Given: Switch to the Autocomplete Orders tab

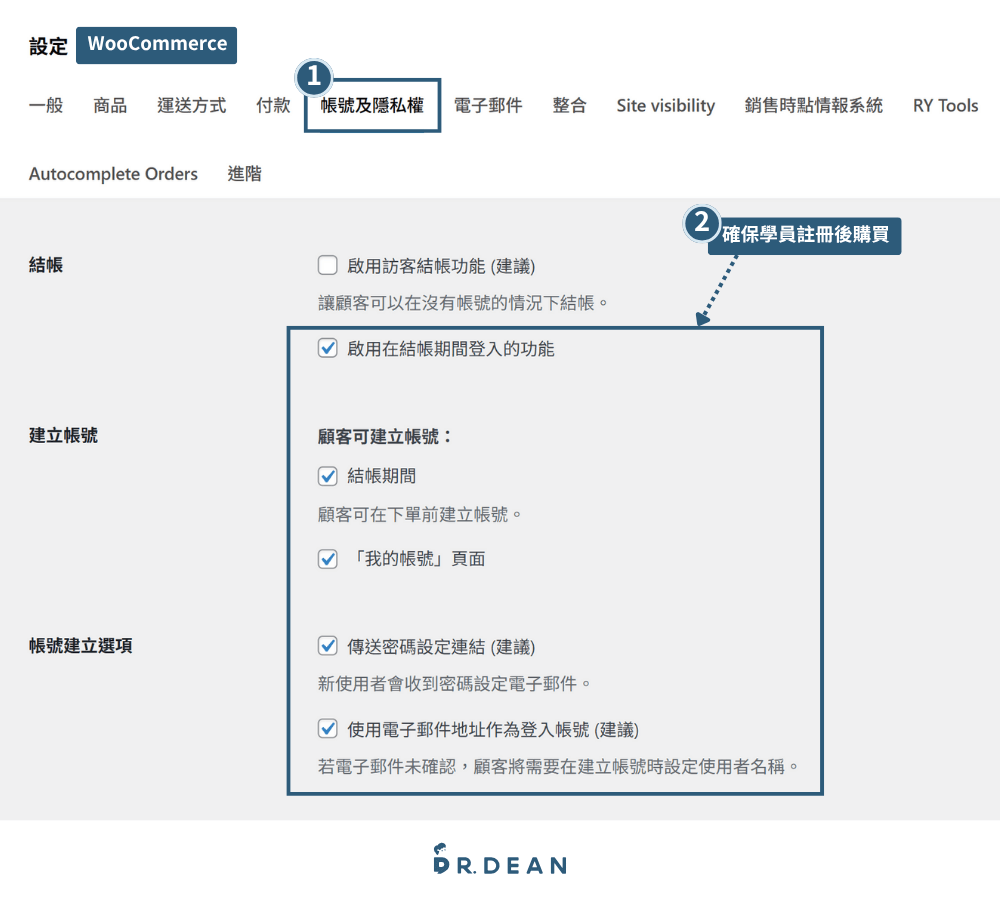Looking at the screenshot, I should [113, 173].
